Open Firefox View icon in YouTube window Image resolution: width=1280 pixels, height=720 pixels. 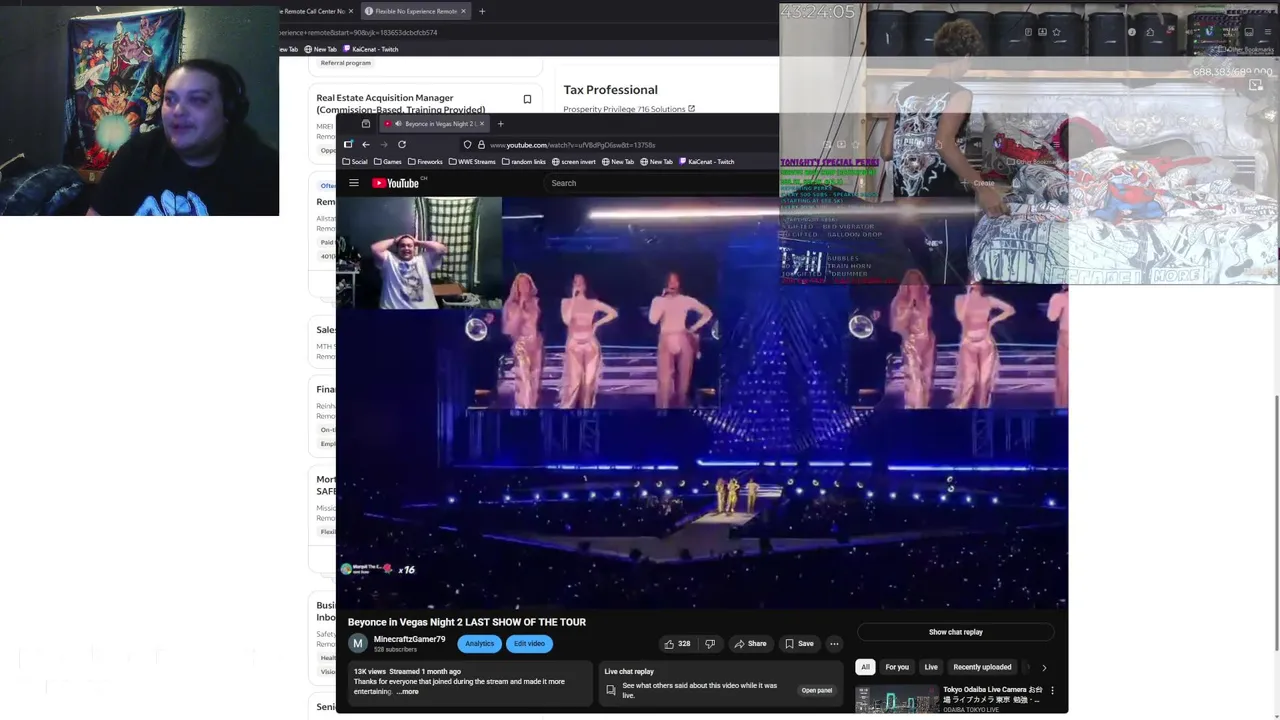pyautogui.click(x=365, y=124)
